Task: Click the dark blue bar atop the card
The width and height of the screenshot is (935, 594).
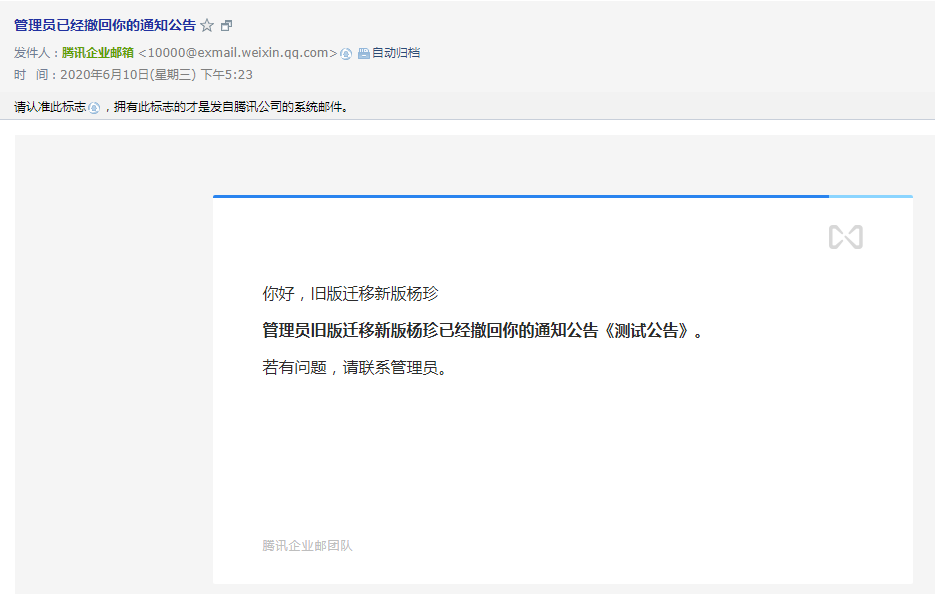Action: [520, 196]
